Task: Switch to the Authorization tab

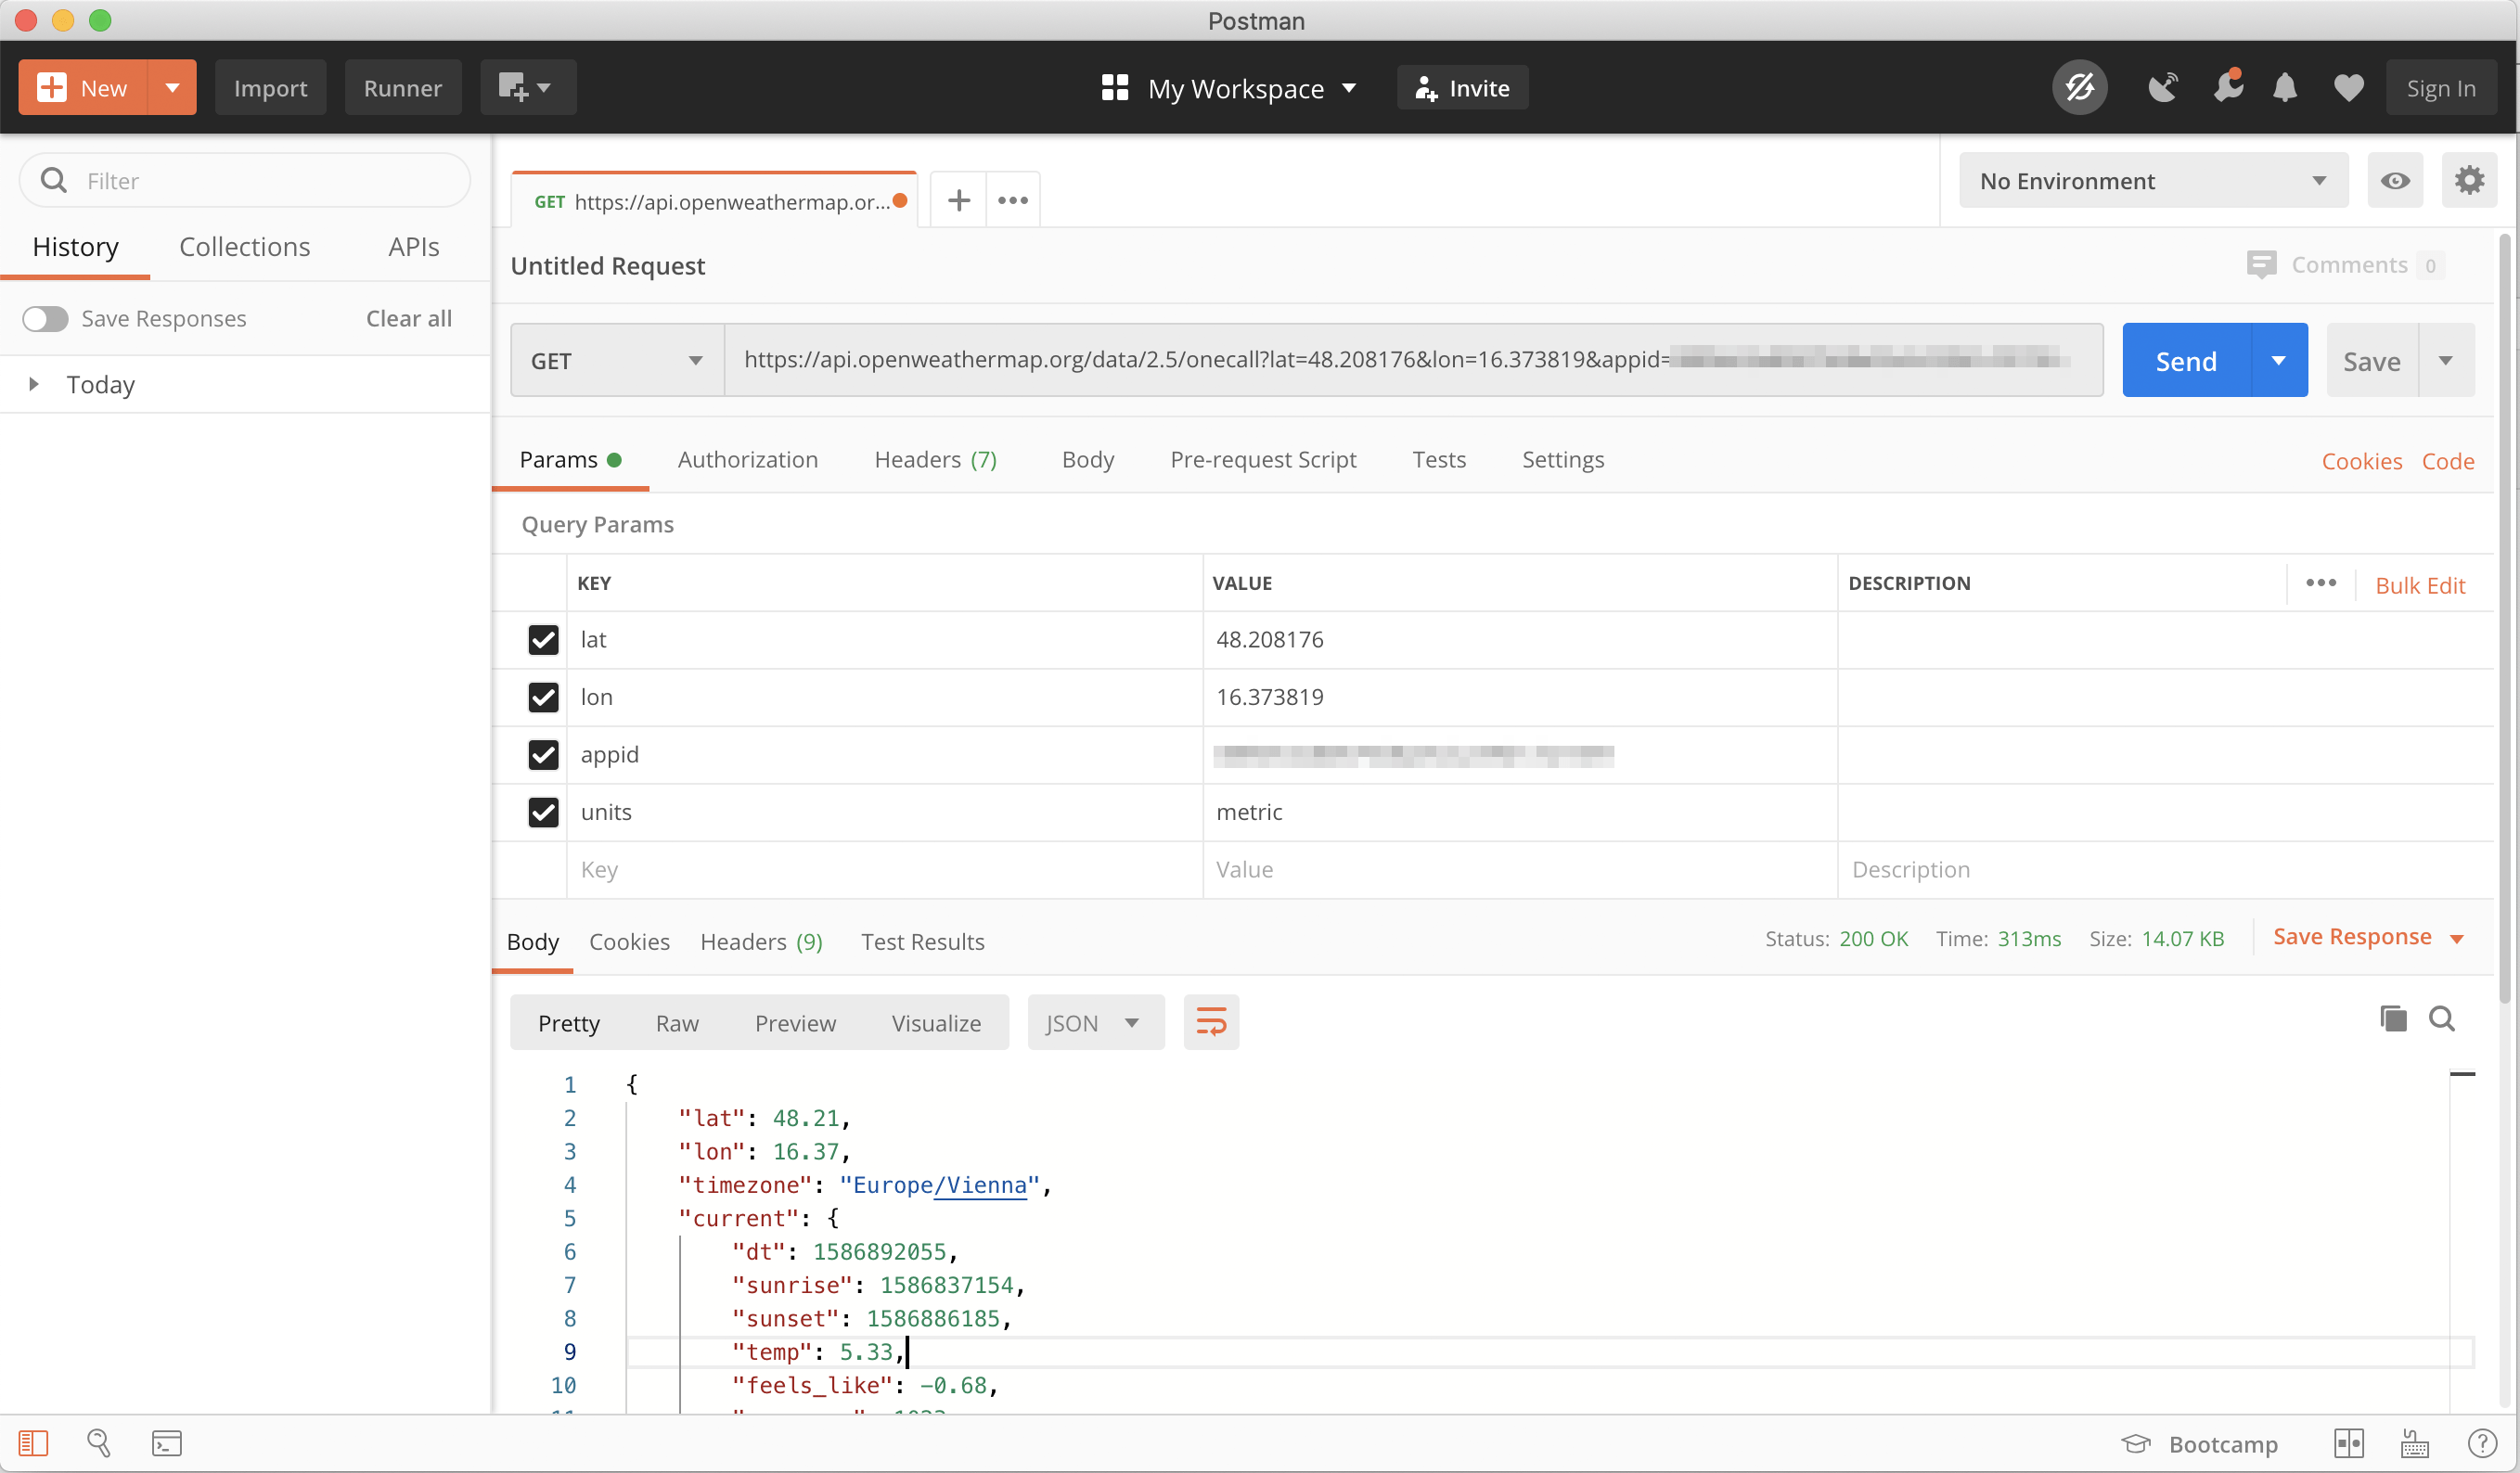Action: [747, 460]
